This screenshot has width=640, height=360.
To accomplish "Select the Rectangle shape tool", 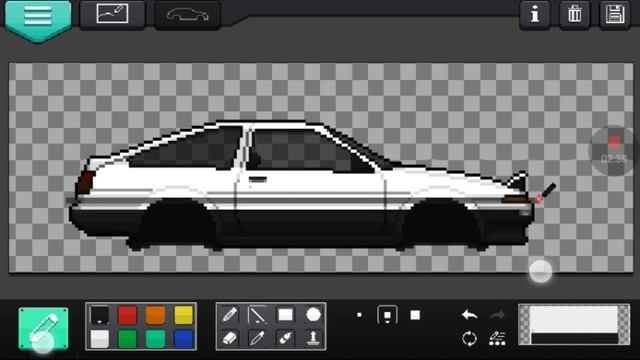I will (285, 315).
